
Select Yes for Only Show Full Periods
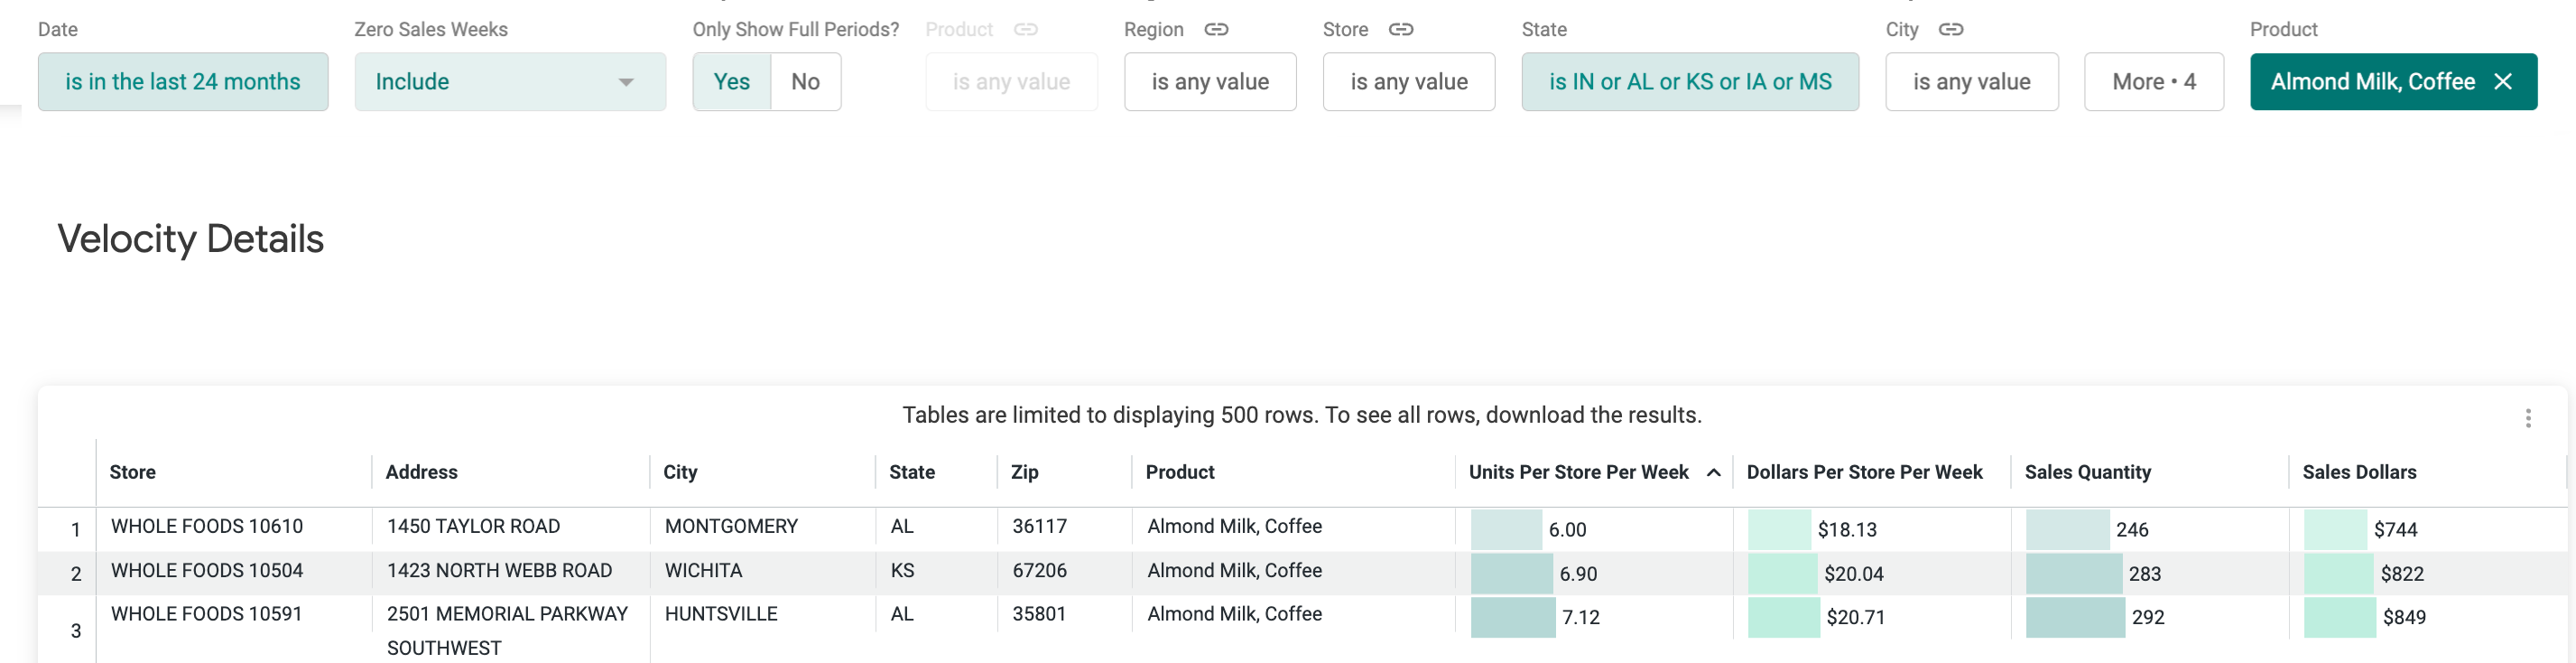coord(731,82)
